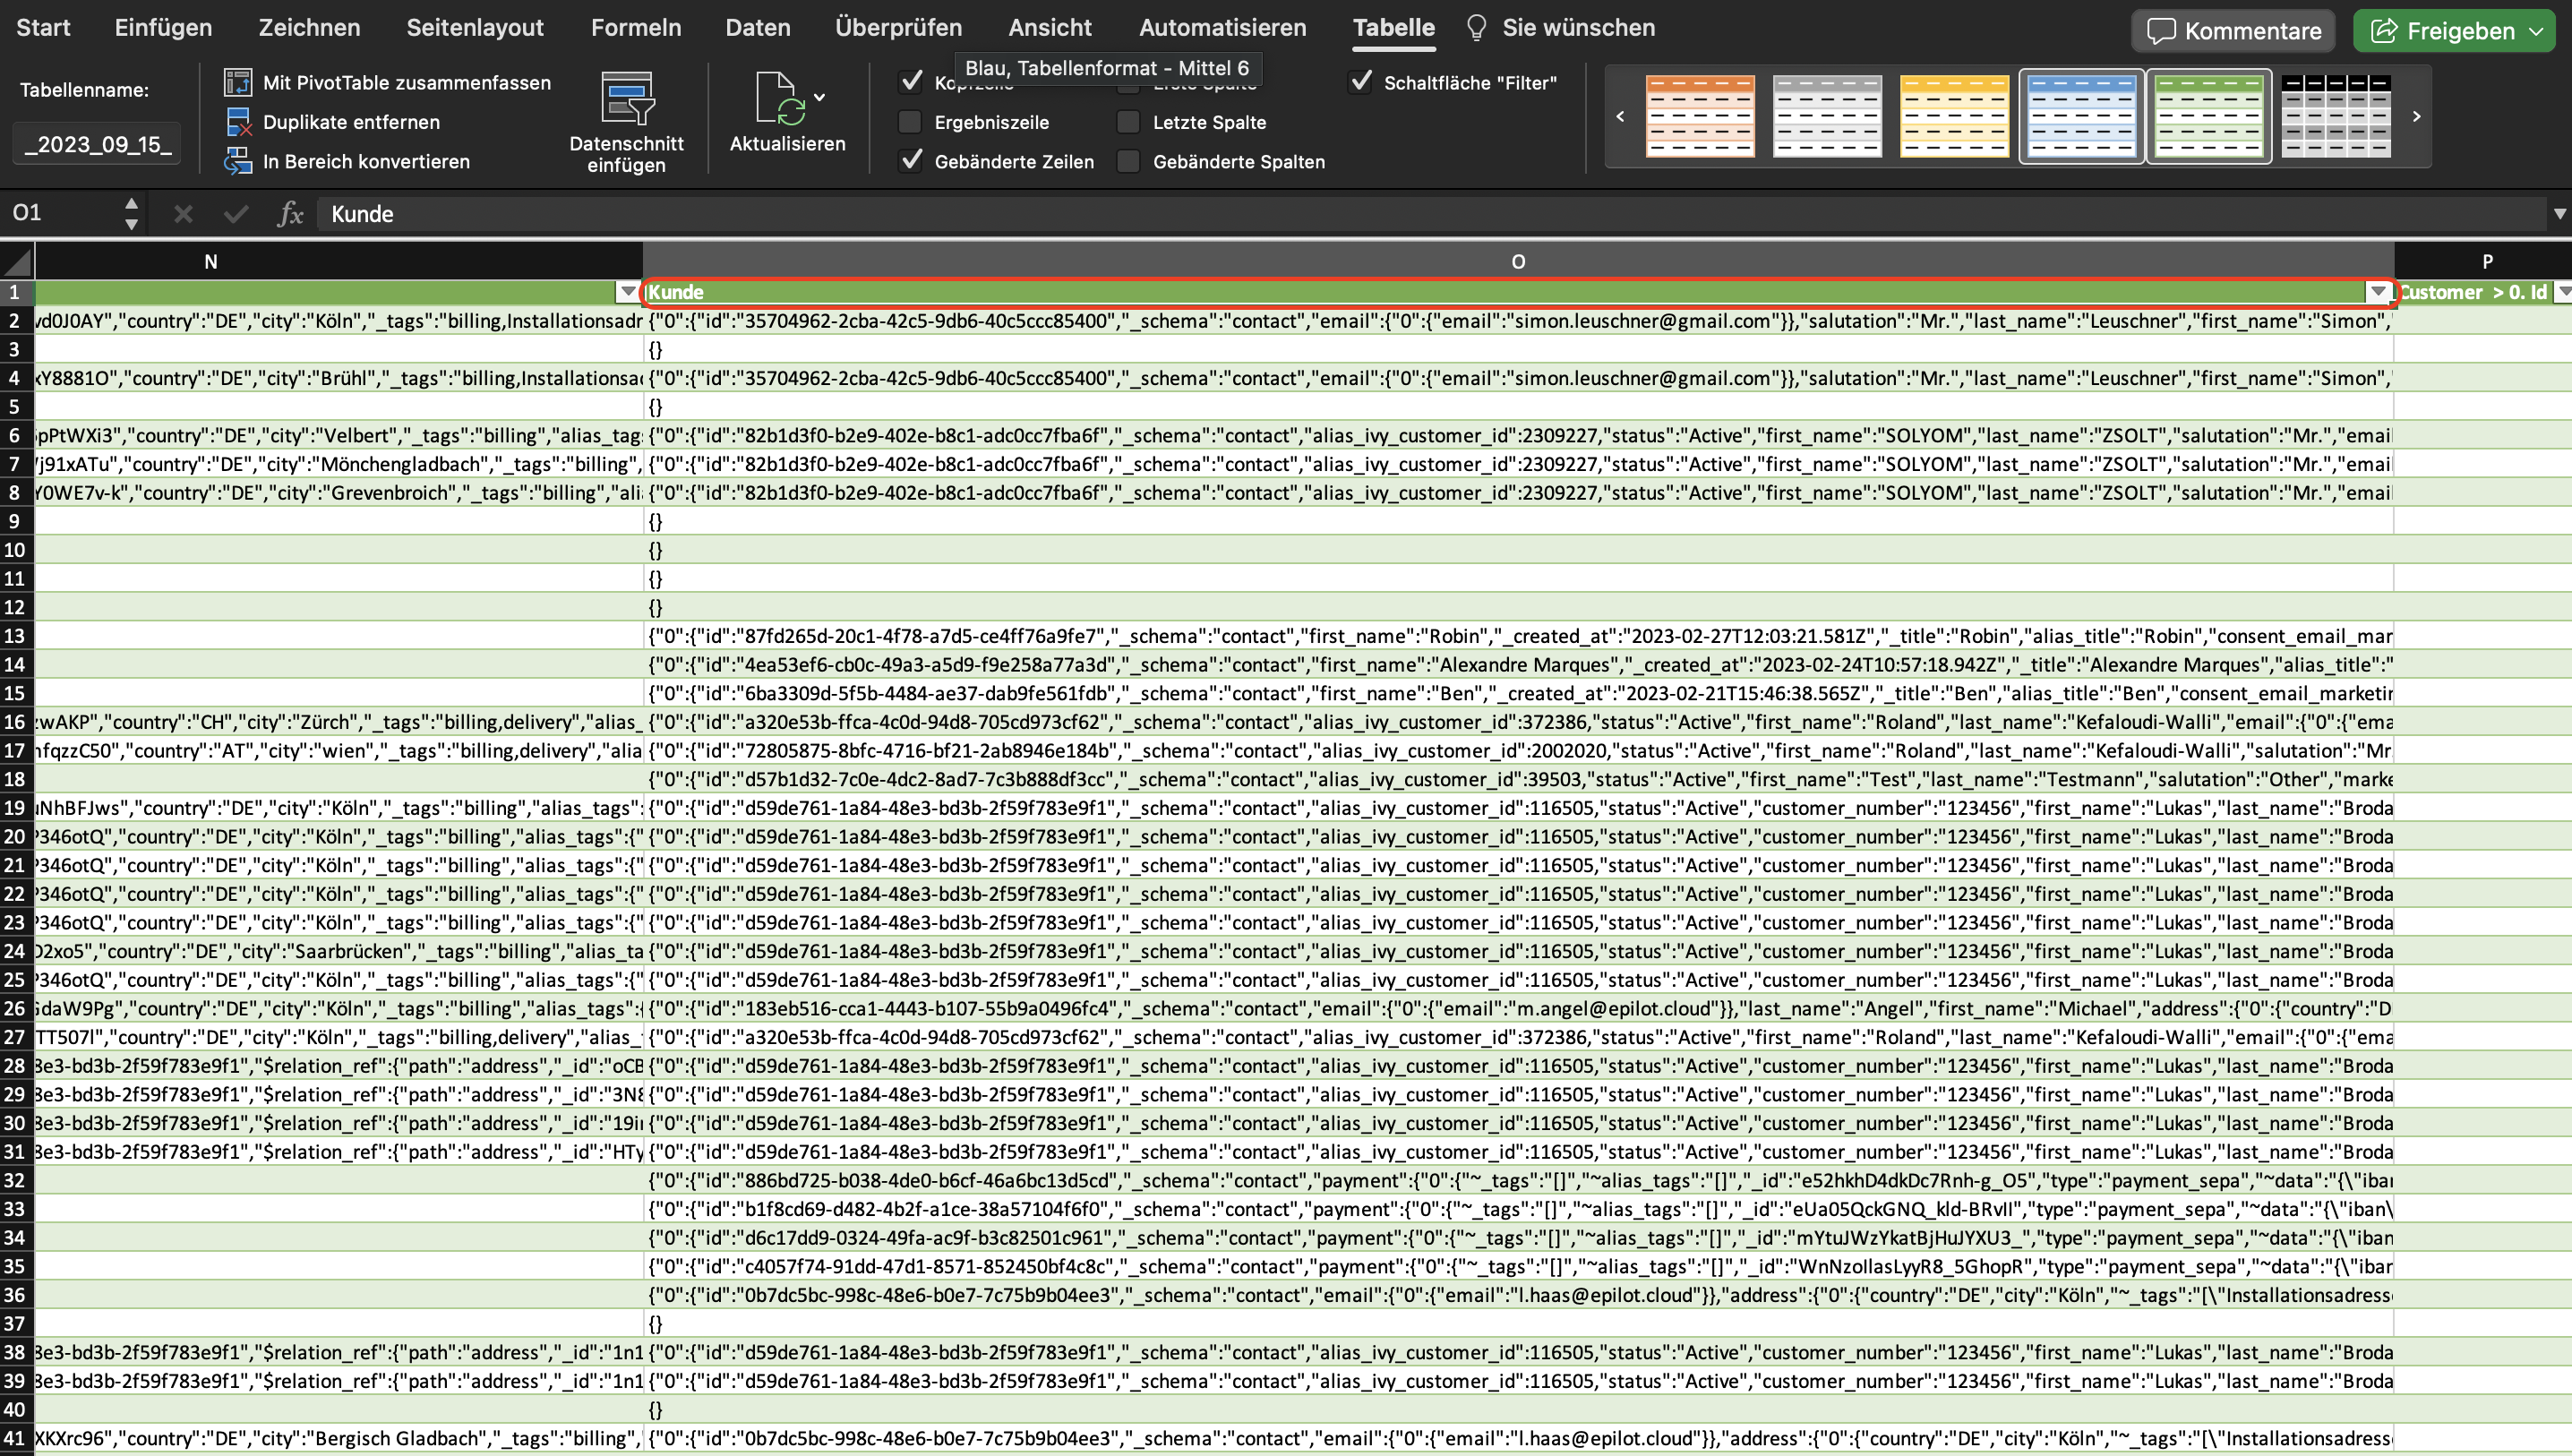2572x1456 pixels.
Task: Click the Sie wünschen search text
Action: click(x=1578, y=28)
